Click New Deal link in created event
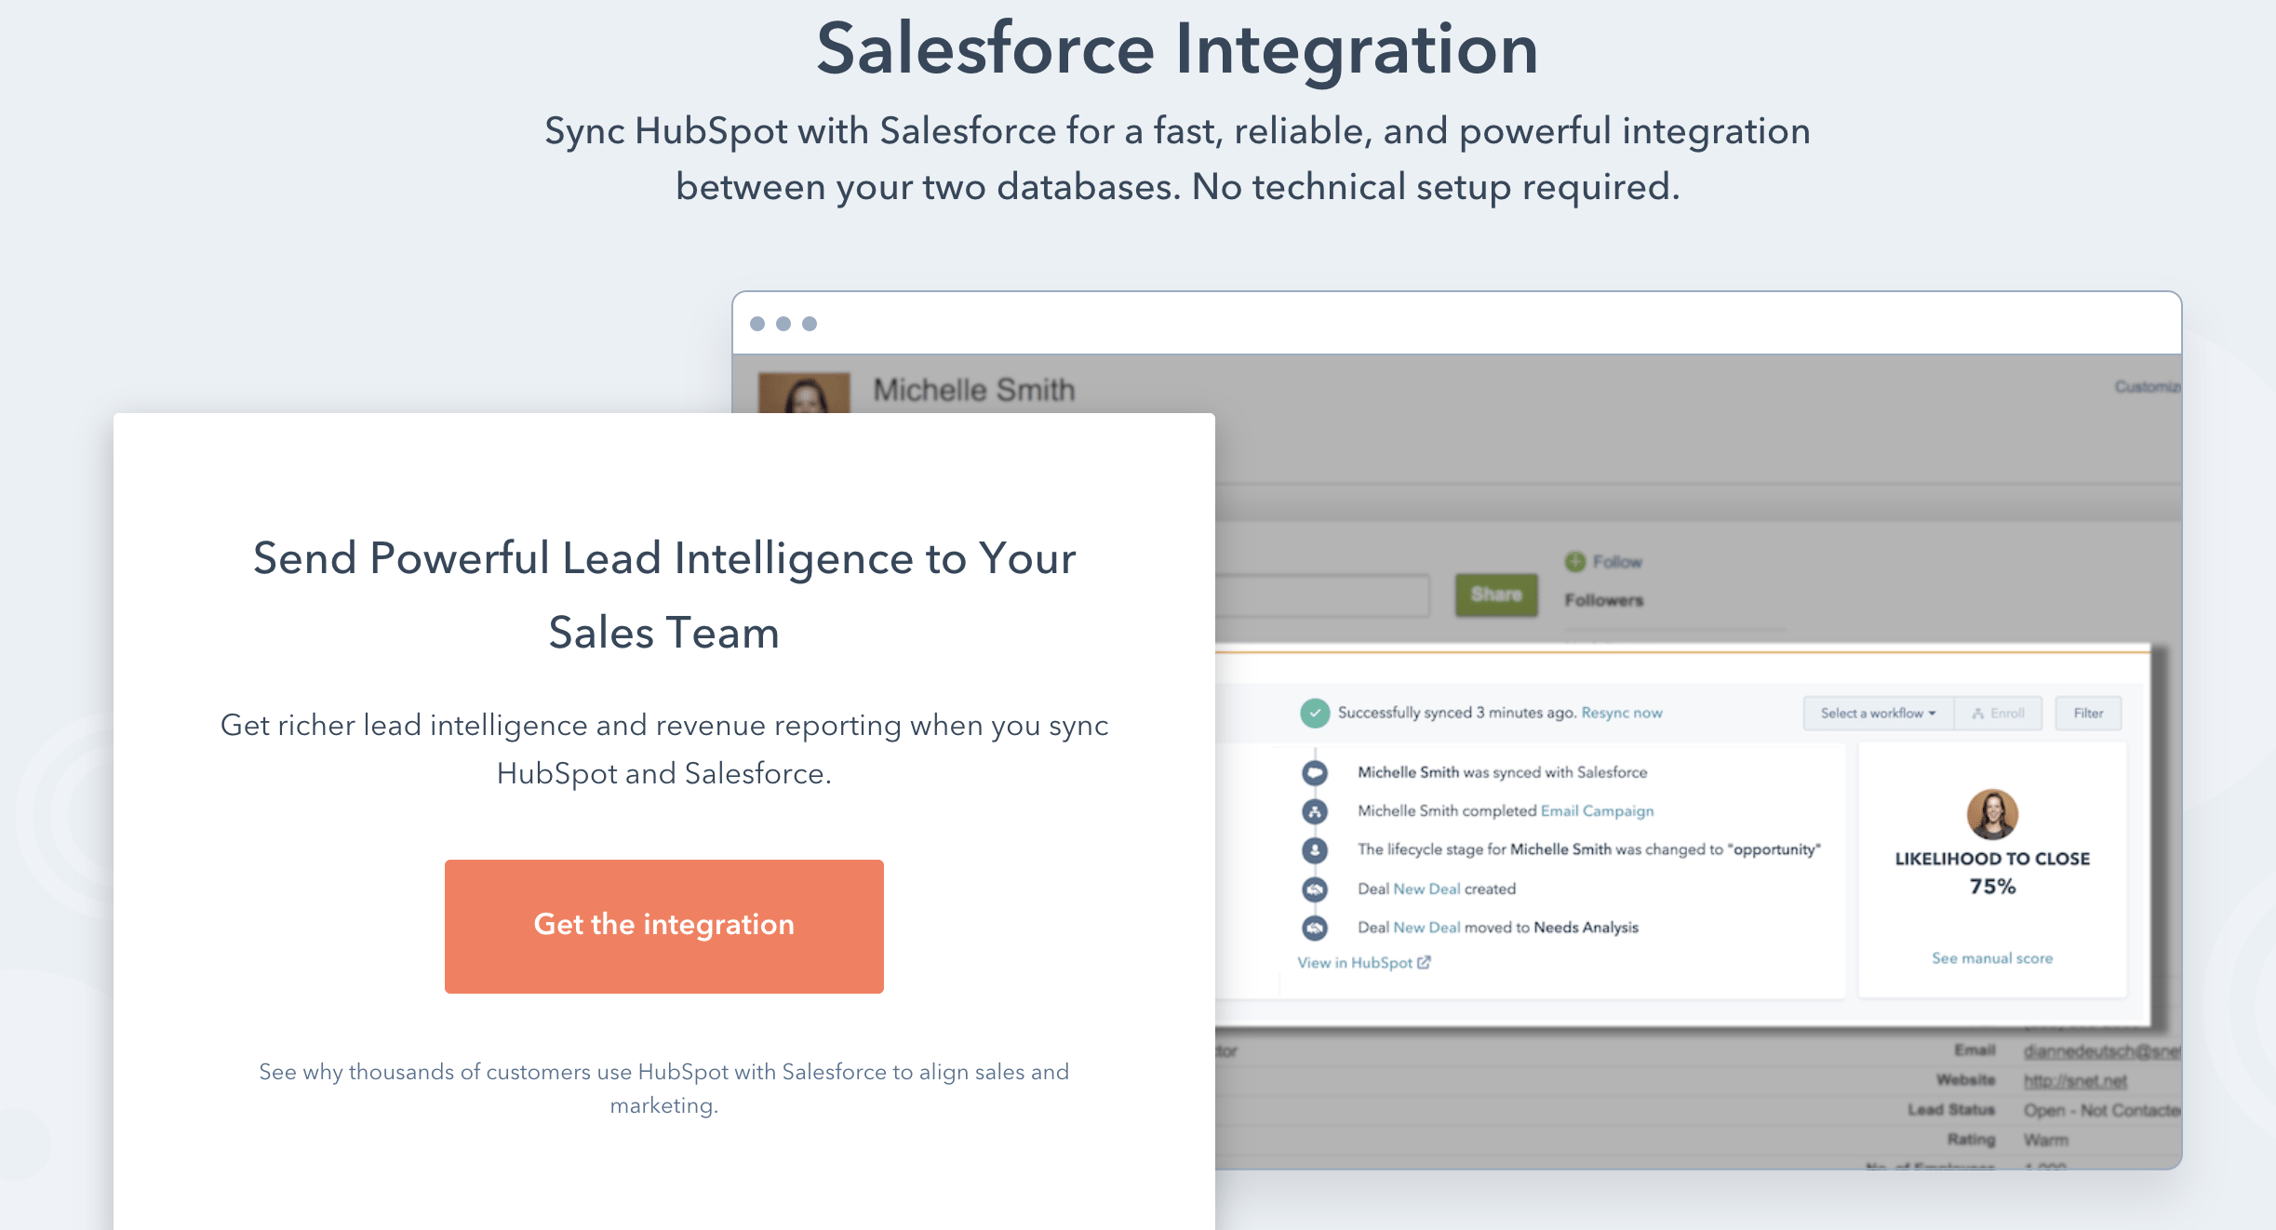2276x1230 pixels. [1426, 889]
